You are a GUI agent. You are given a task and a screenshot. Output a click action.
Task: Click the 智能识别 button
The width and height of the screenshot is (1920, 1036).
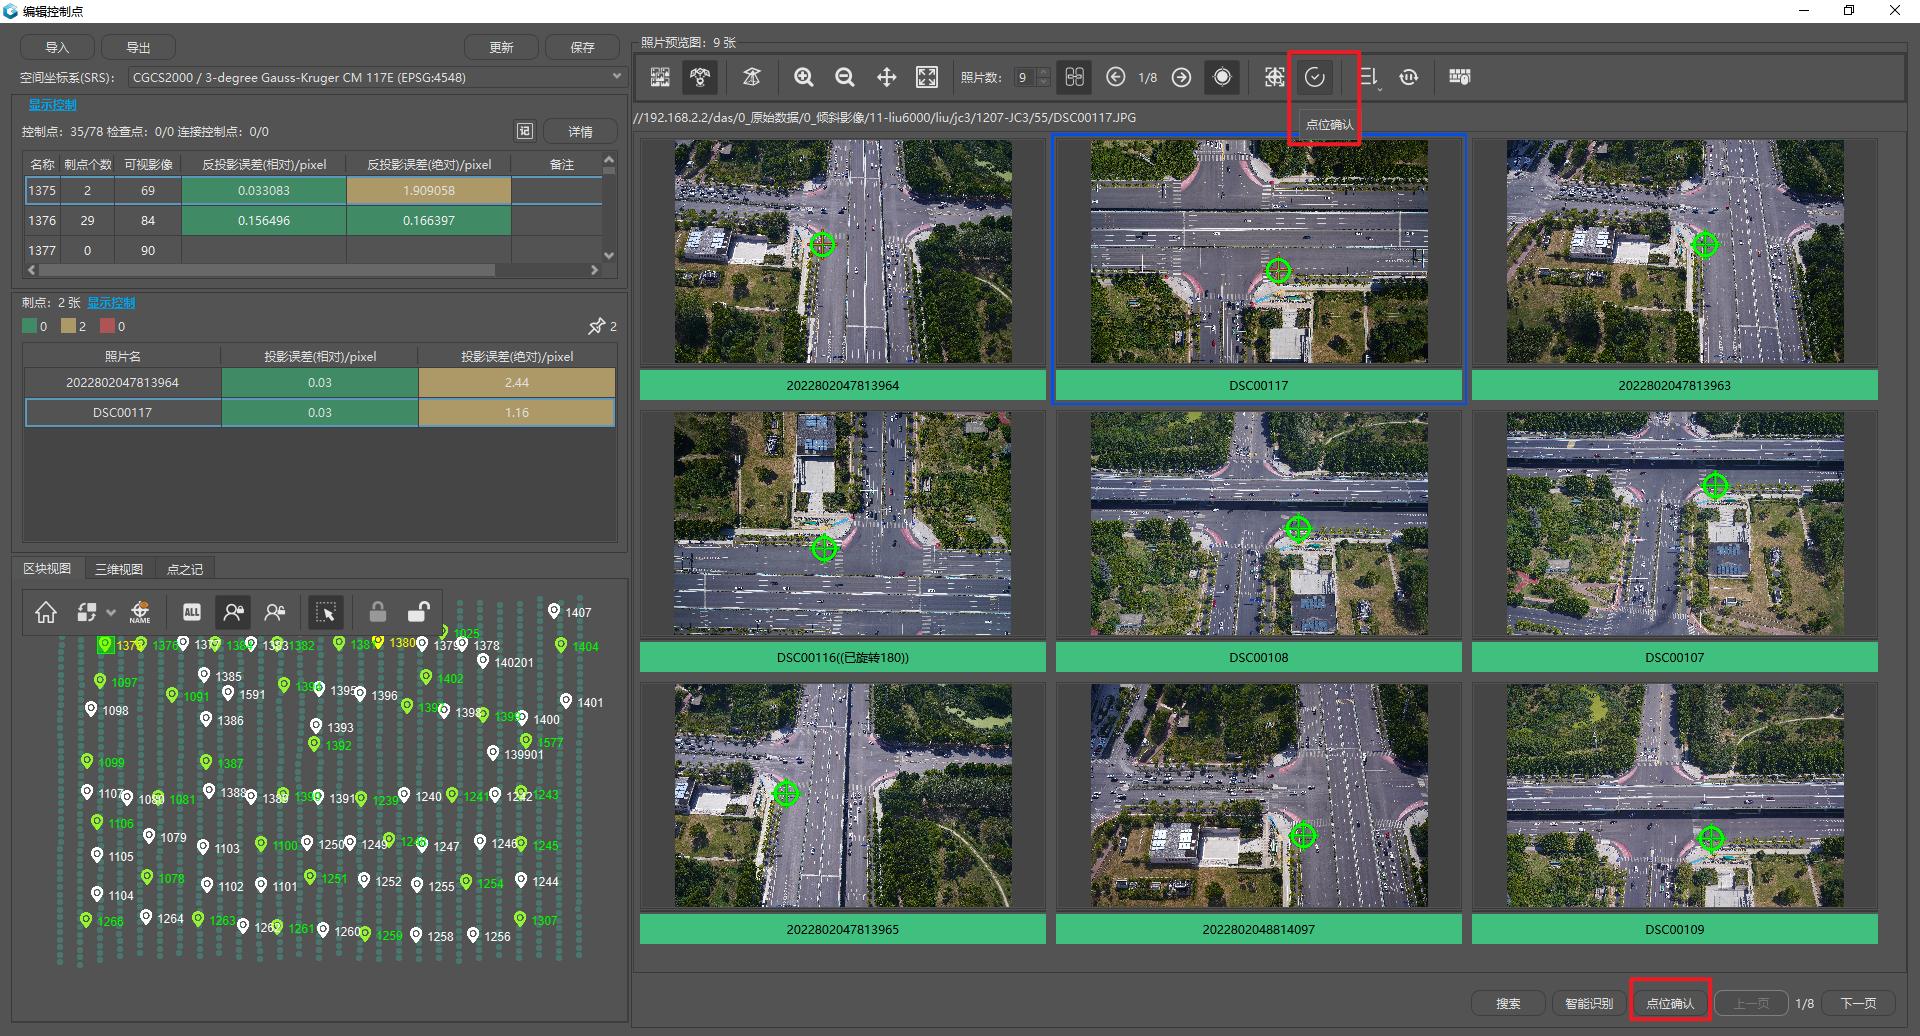(1589, 1003)
